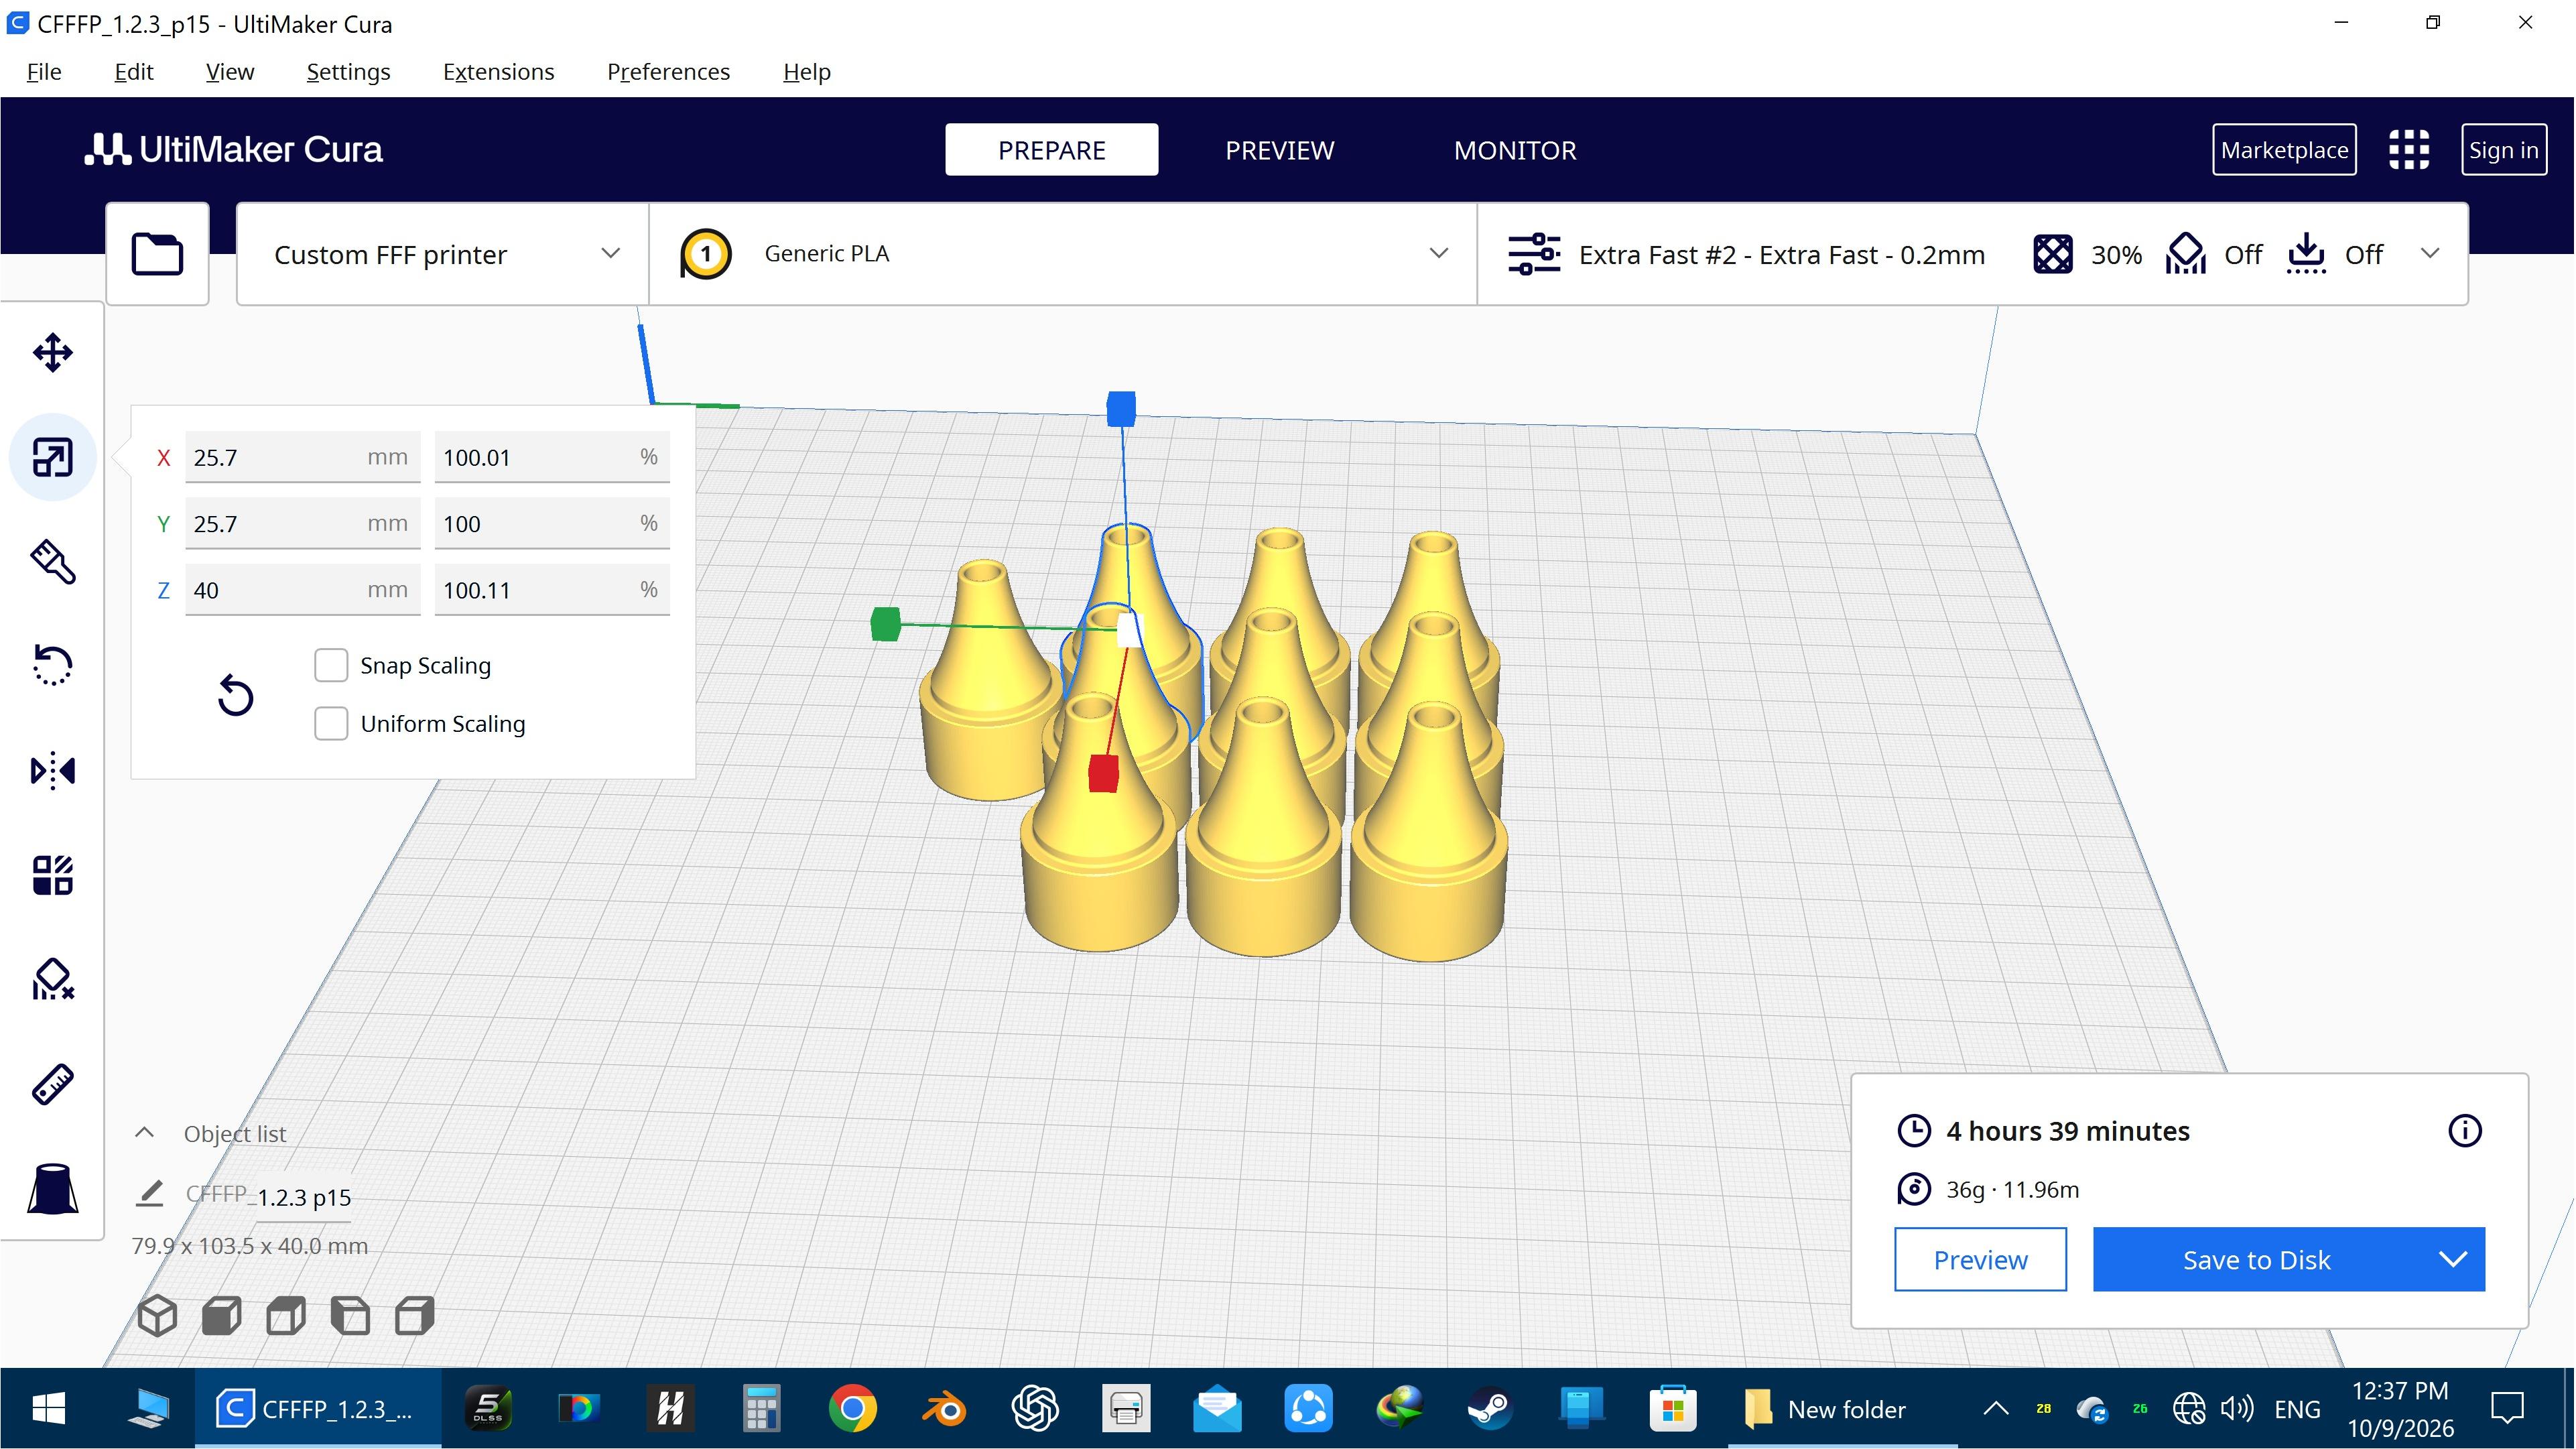
Task: Open the application switcher grid icon
Action: [x=2408, y=150]
